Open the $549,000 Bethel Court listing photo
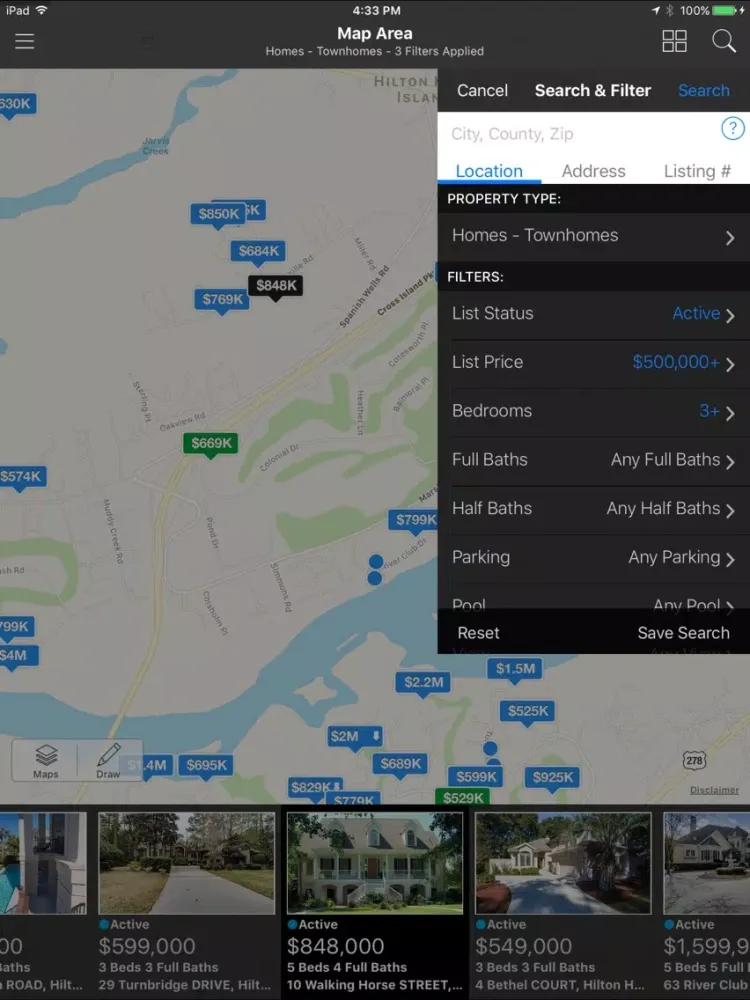The image size is (750, 1000). click(562, 862)
